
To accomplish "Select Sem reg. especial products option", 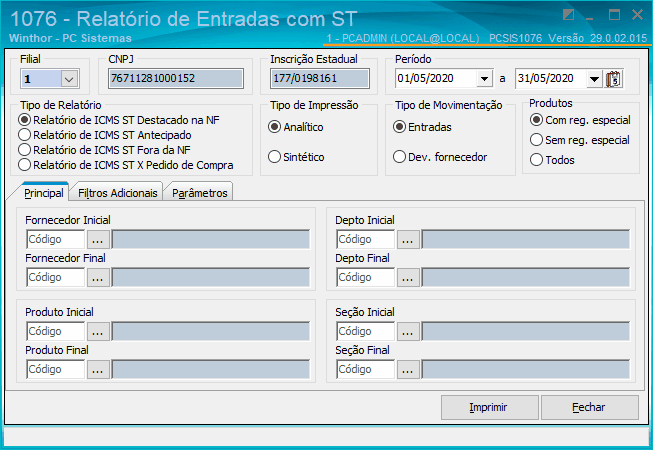I will (580, 140).
